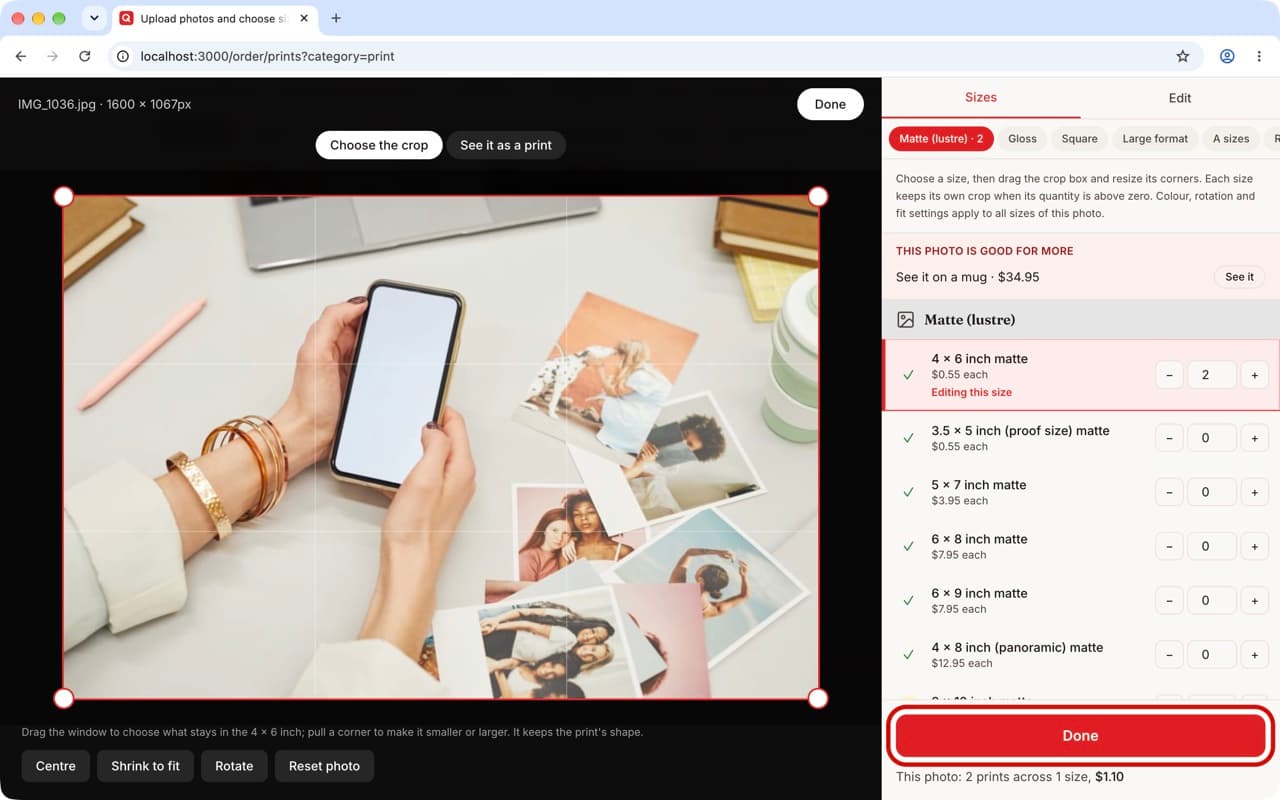Click the Shrink to fit button
Screen dimensions: 1280x800
[x=146, y=766]
